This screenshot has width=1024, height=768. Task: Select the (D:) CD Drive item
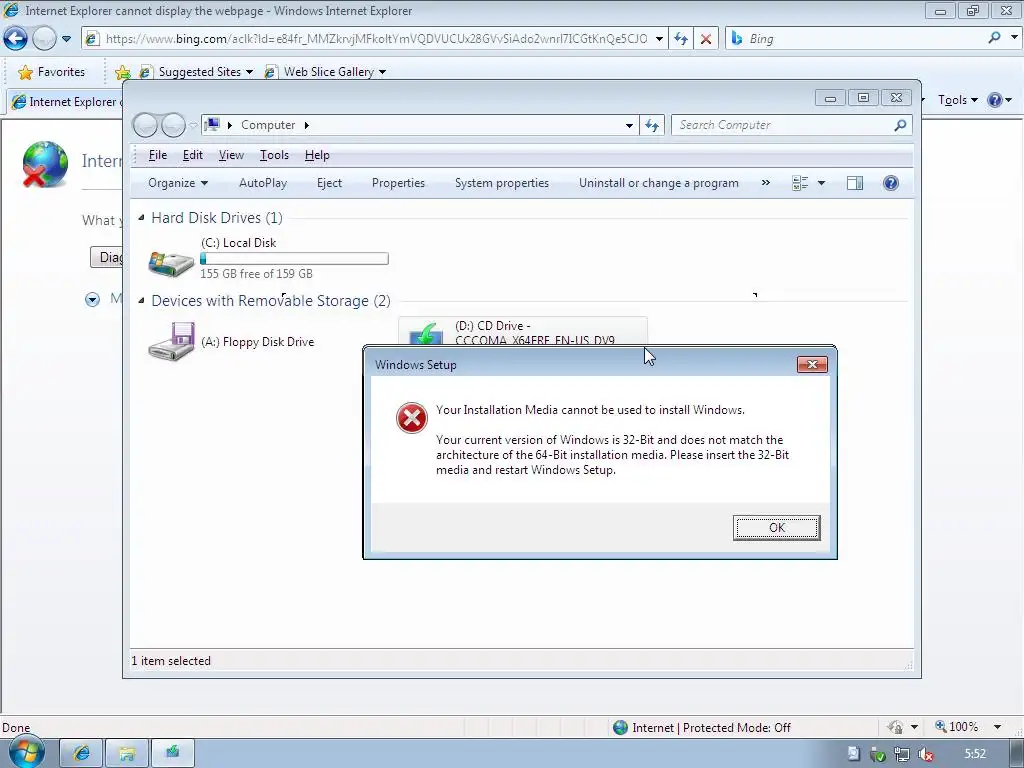coord(522,331)
